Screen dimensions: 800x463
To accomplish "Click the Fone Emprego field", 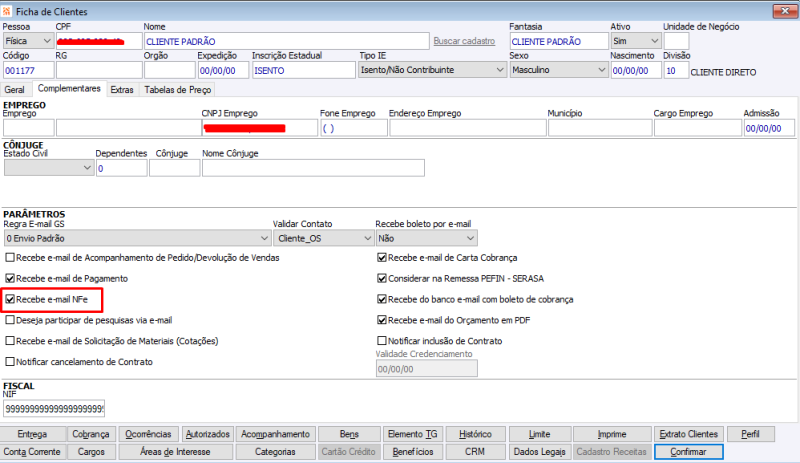I will click(354, 128).
